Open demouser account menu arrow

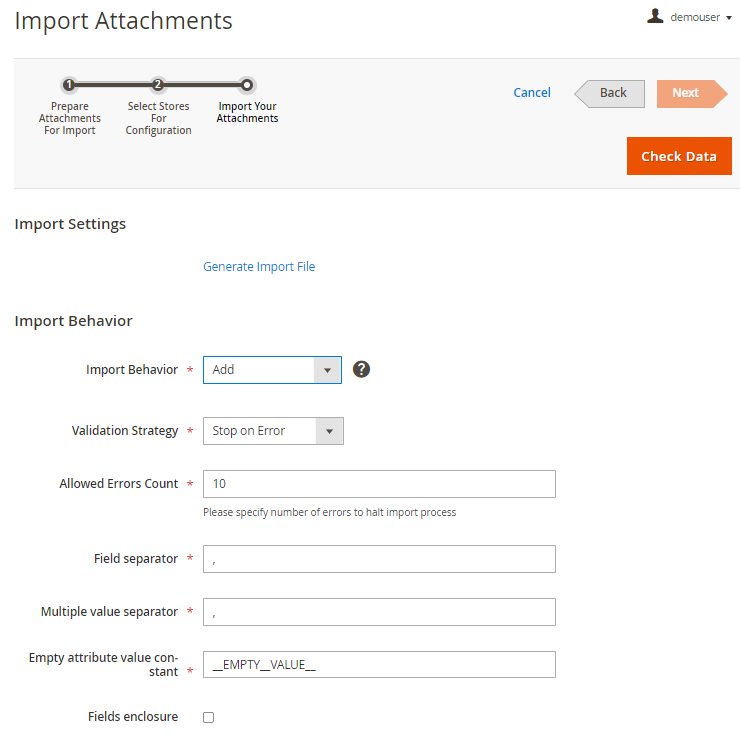tap(729, 18)
